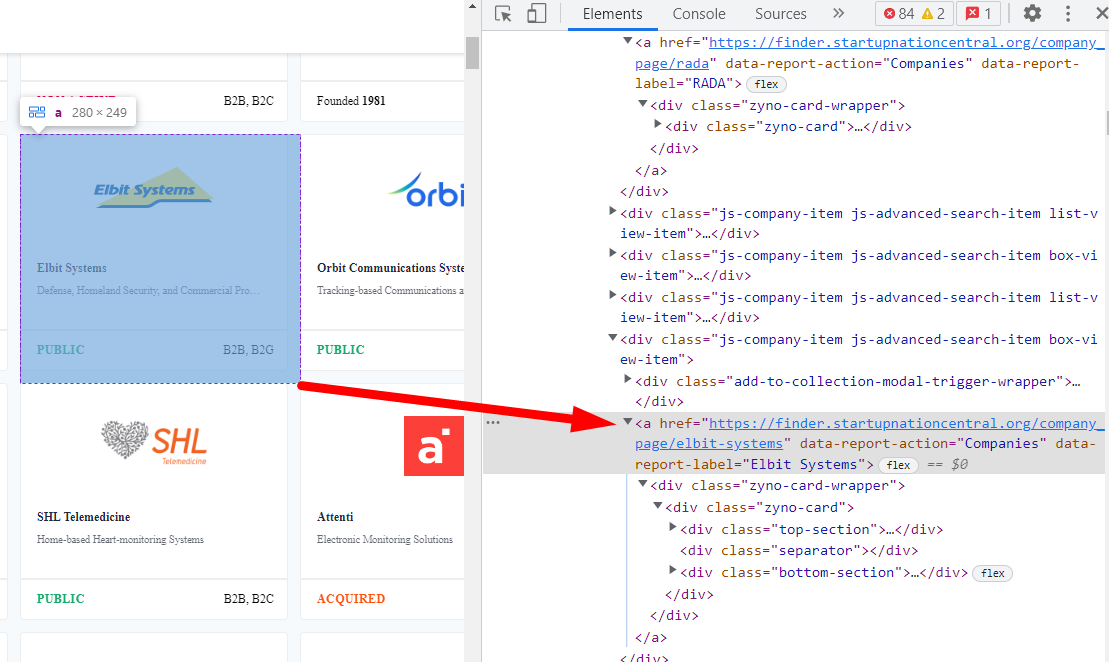Click the B2B, B2G label on Elbit card

coord(248,350)
